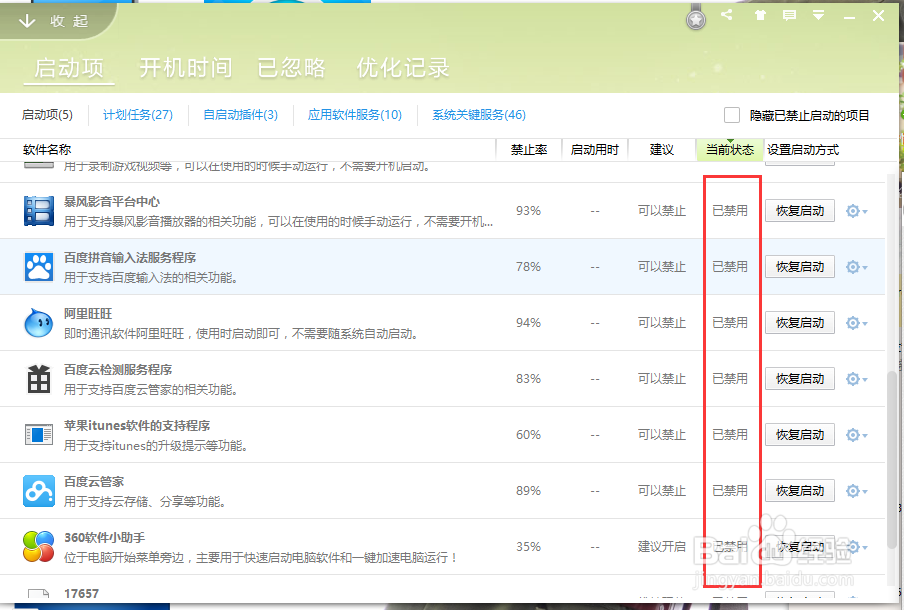Click 百度云检测服务程序 gift icon

(x=39, y=379)
